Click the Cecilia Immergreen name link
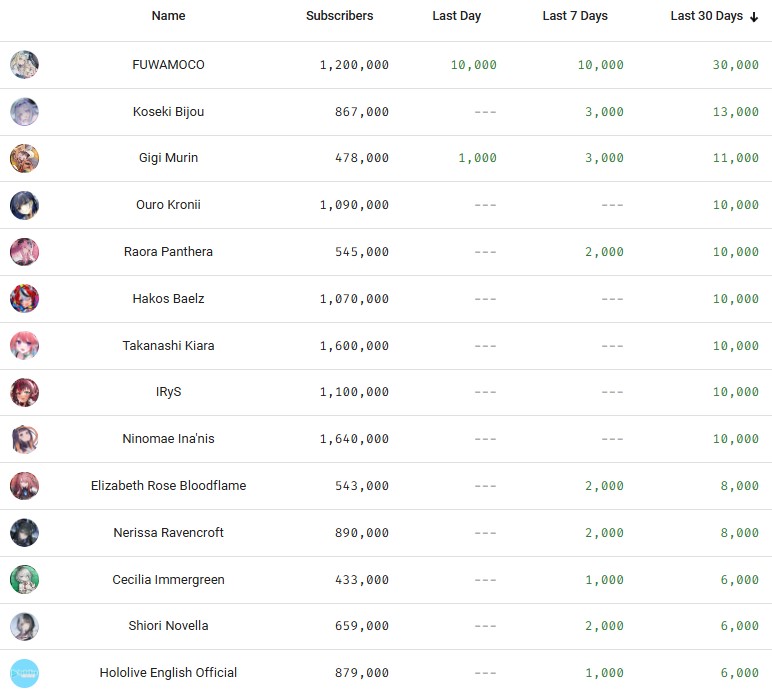 pyautogui.click(x=168, y=580)
